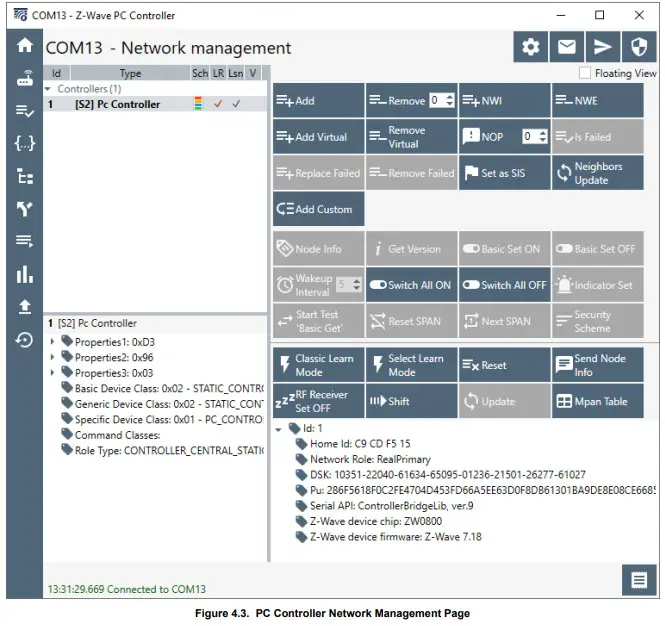Click the security scheme color bars for Pc Controller

198,103
